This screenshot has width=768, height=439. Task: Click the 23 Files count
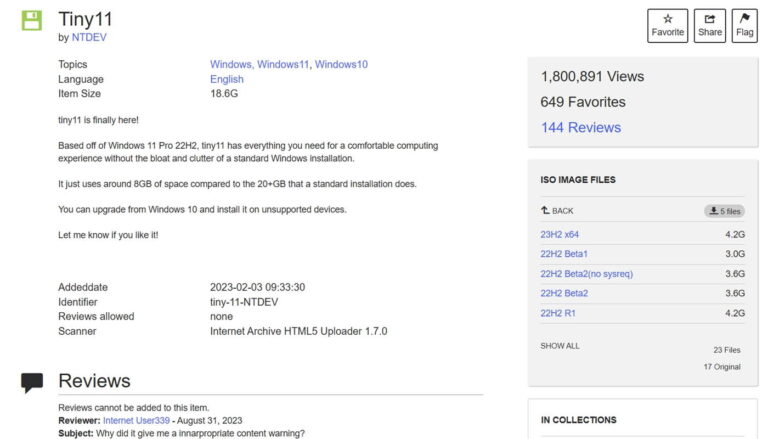pos(727,350)
